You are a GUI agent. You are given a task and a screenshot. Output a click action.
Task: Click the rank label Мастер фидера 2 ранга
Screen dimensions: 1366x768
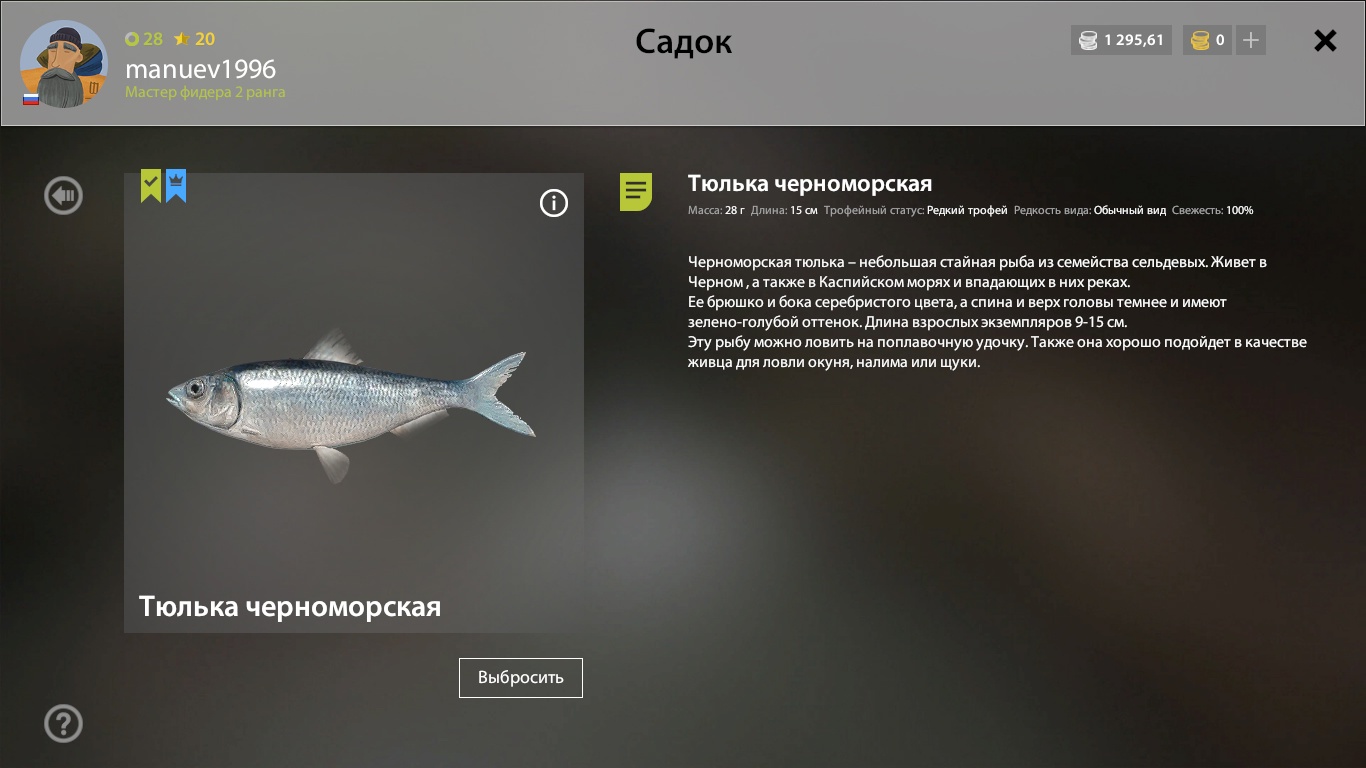pos(205,92)
